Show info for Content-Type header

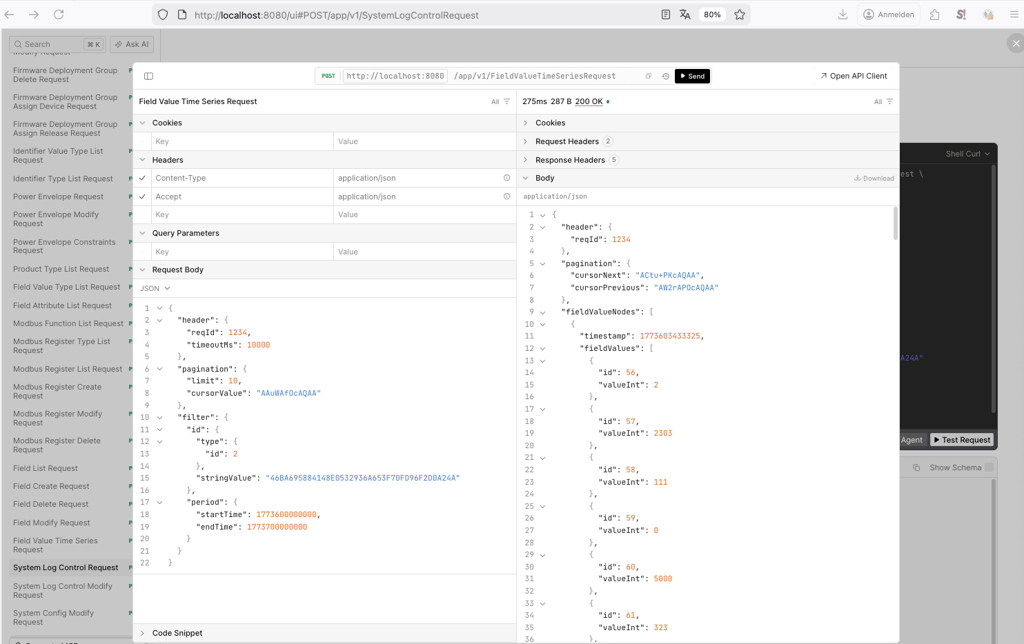pos(507,178)
